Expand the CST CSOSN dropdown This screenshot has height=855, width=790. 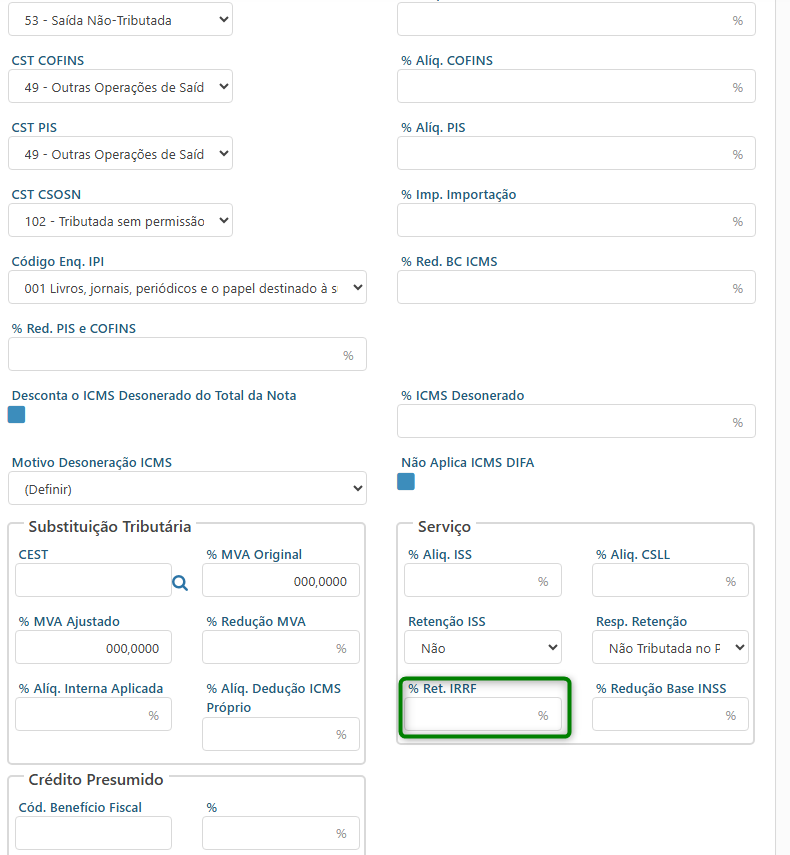(120, 221)
